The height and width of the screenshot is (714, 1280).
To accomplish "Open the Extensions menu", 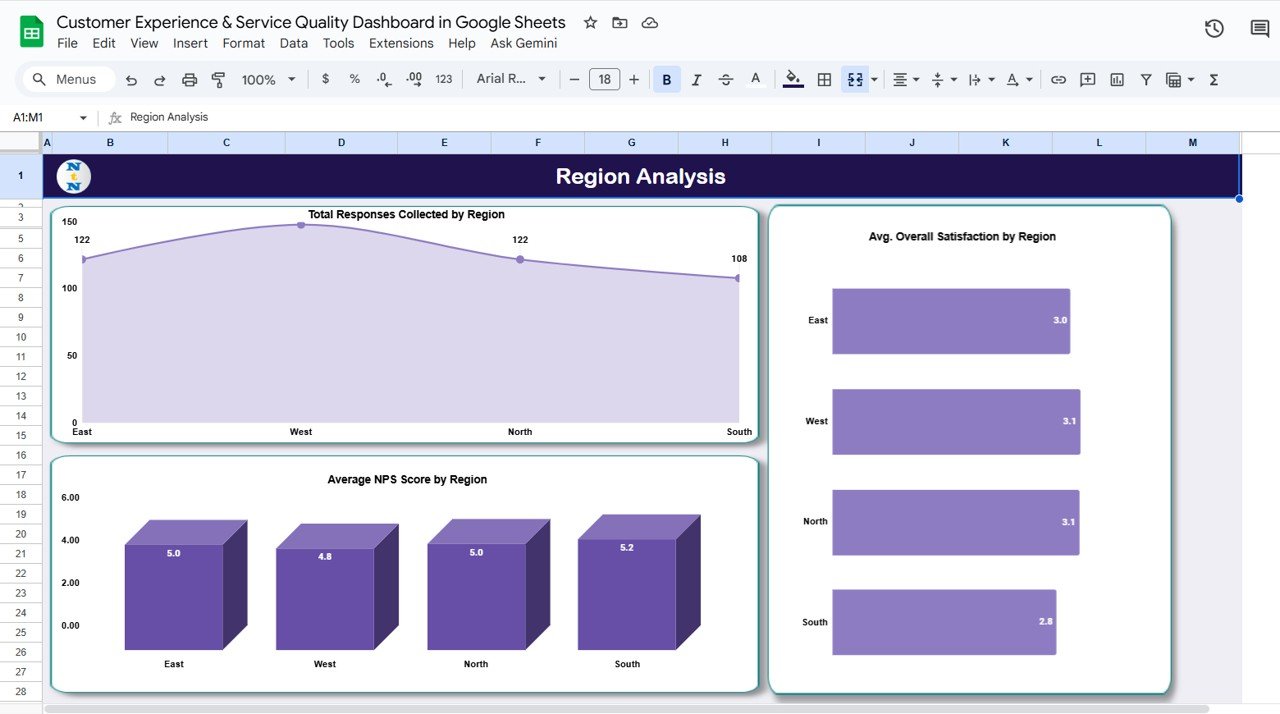I will 401,43.
